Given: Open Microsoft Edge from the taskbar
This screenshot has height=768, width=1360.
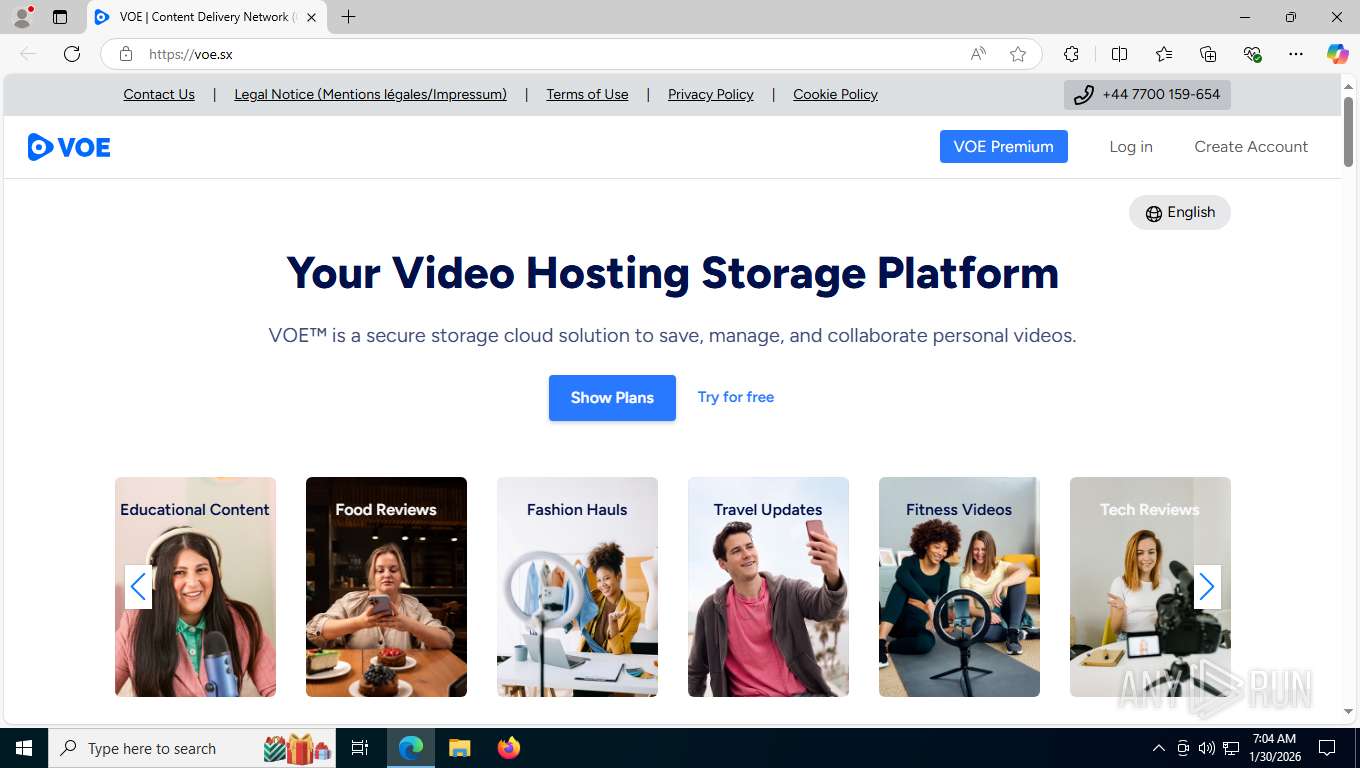Looking at the screenshot, I should 411,748.
